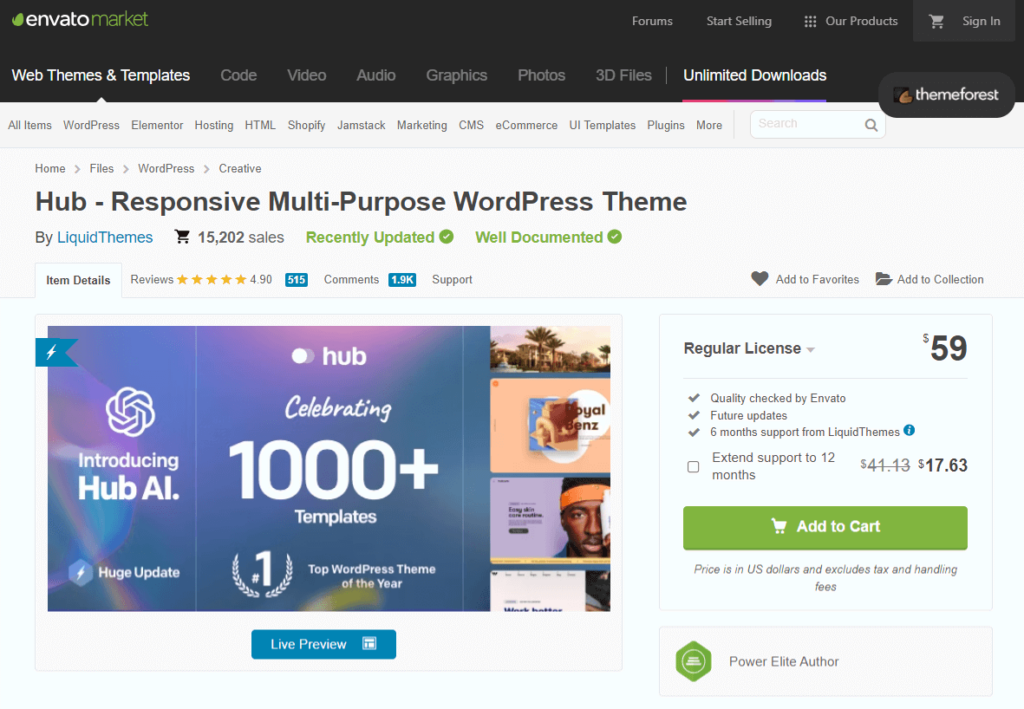
Task: Select the eCommerce category
Action: click(526, 125)
